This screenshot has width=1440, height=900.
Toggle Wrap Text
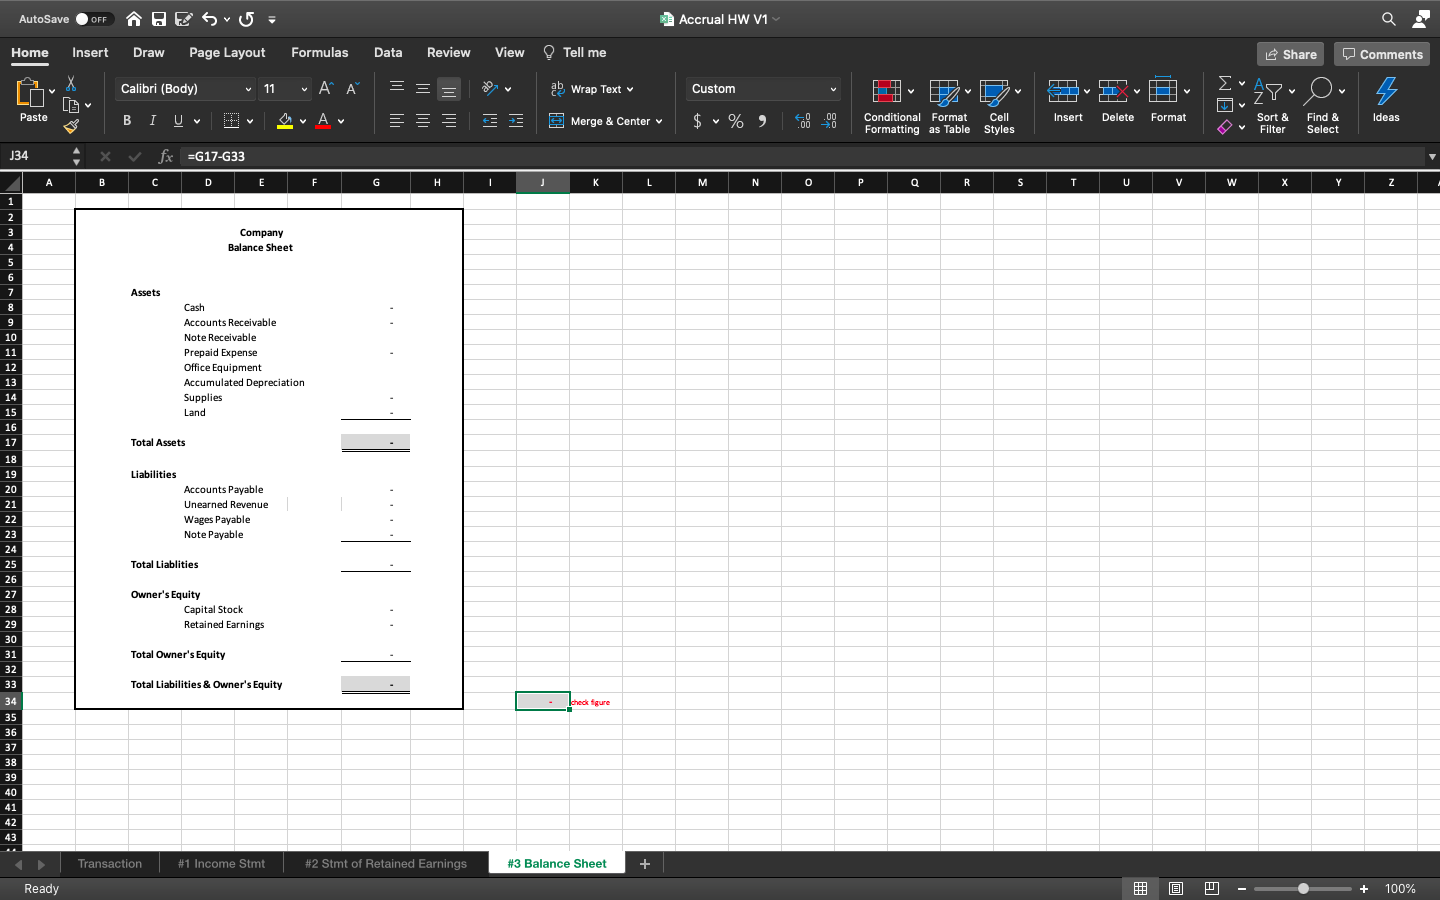592,89
